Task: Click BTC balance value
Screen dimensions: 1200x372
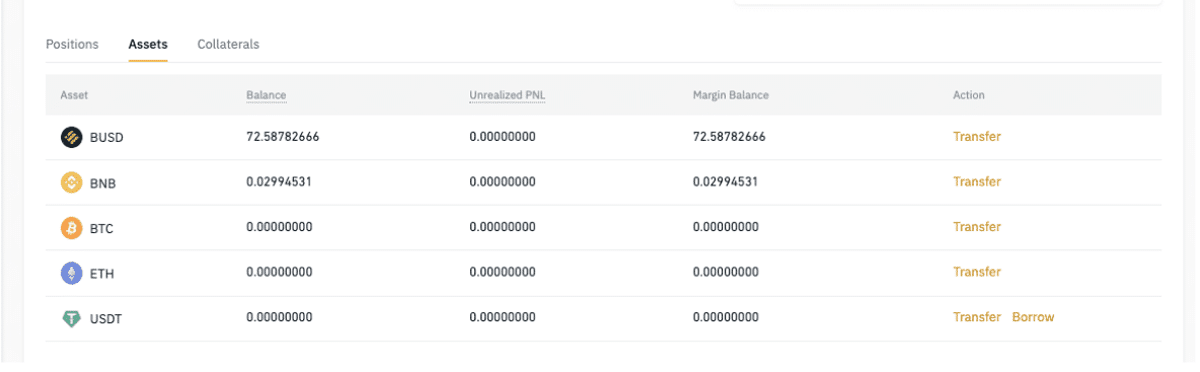Action: click(280, 227)
